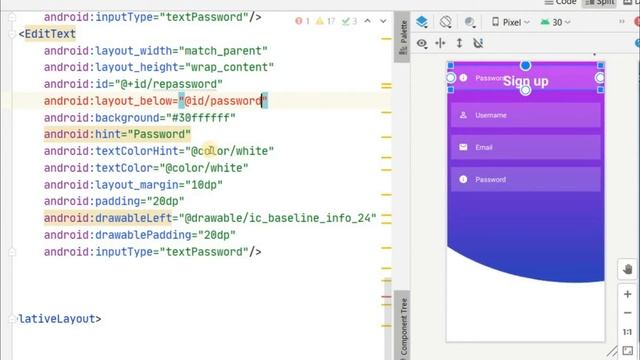Click the Sign up title in preview

pos(526,81)
